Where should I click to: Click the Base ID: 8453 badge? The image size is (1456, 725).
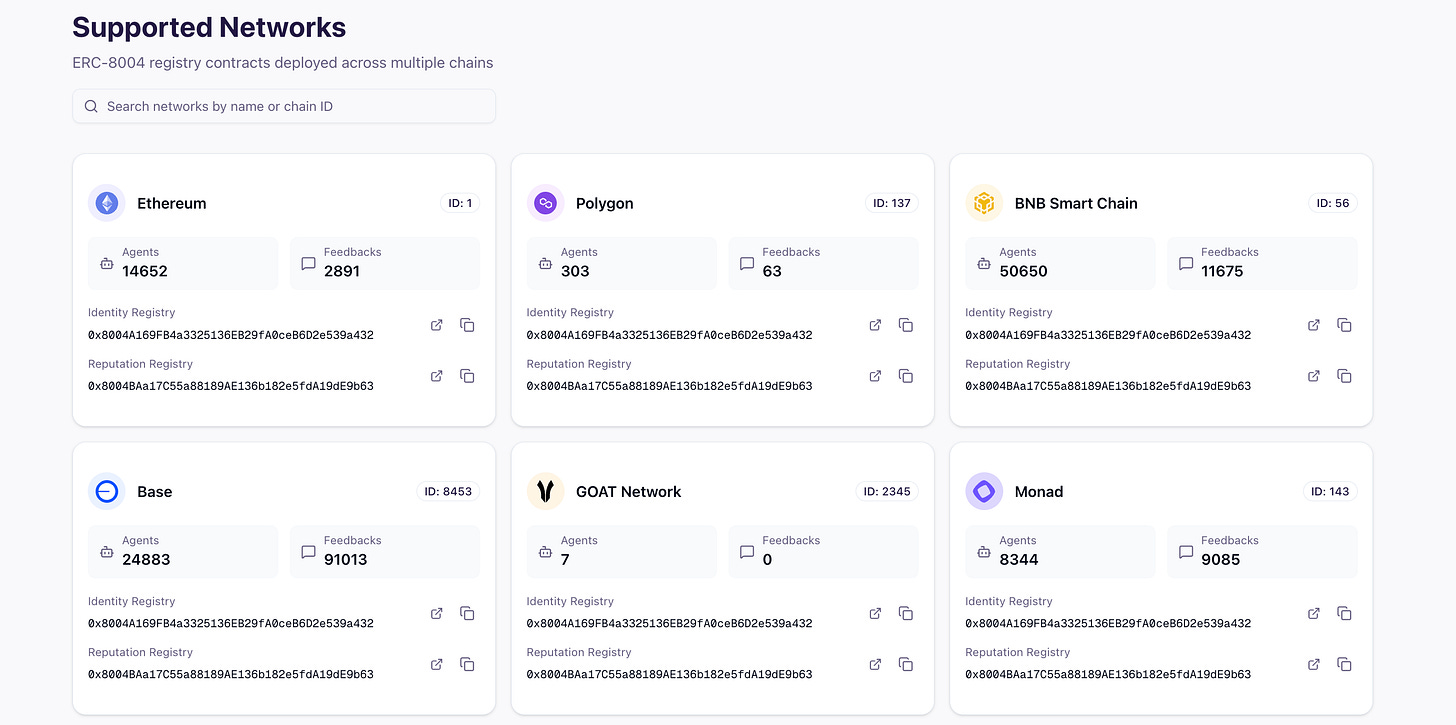tap(448, 491)
